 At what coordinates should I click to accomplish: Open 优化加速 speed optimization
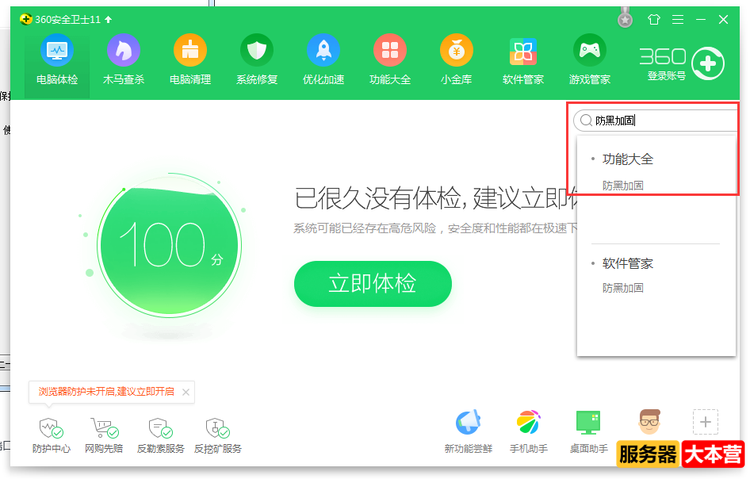(323, 60)
